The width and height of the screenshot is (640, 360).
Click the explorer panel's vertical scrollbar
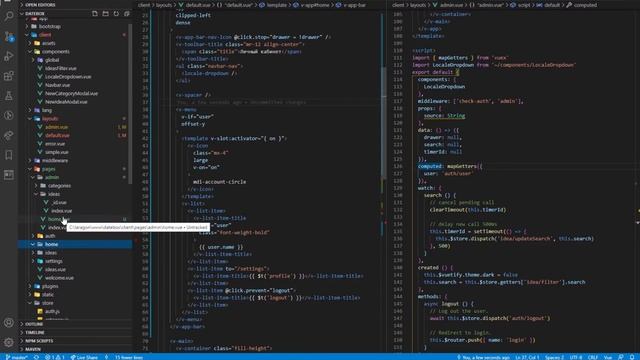tap(130, 104)
